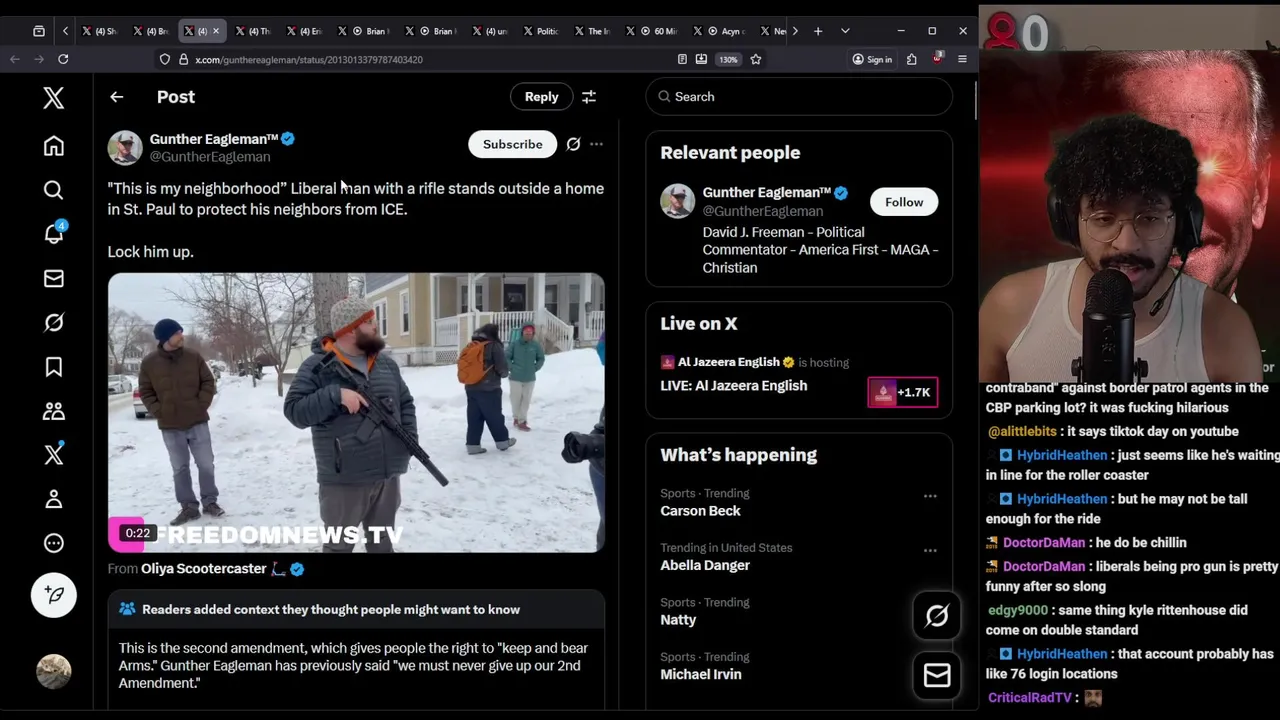1280x720 pixels.
Task: Open Firefox hamburger application menu
Action: (962, 59)
